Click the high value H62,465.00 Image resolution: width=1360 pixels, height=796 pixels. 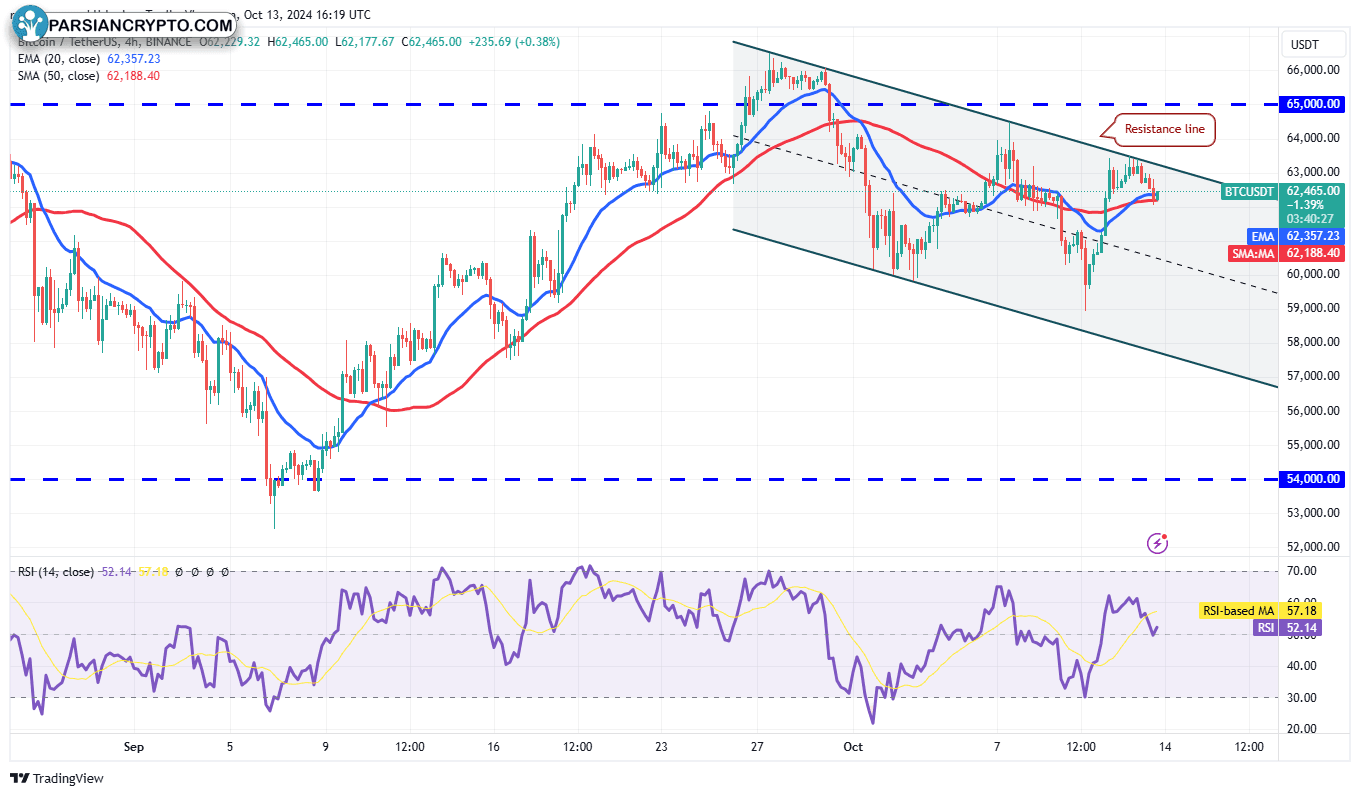tap(300, 42)
